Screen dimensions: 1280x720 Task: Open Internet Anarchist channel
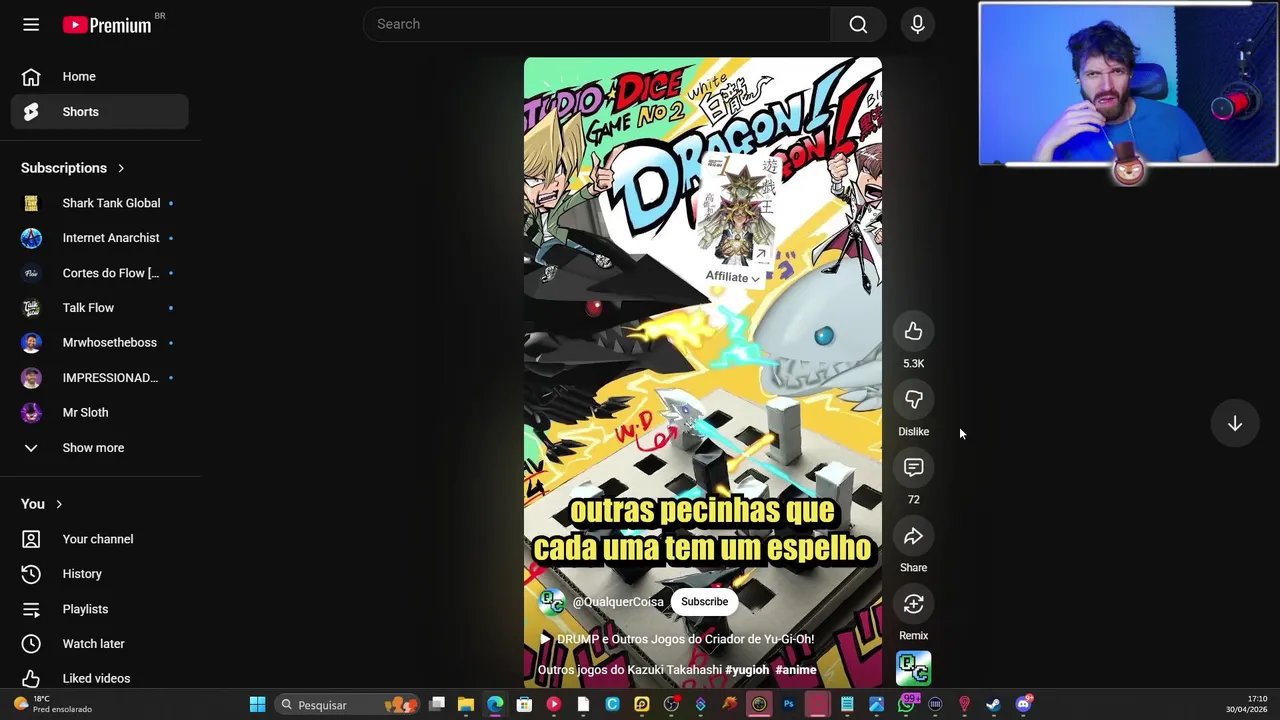pyautogui.click(x=100, y=238)
